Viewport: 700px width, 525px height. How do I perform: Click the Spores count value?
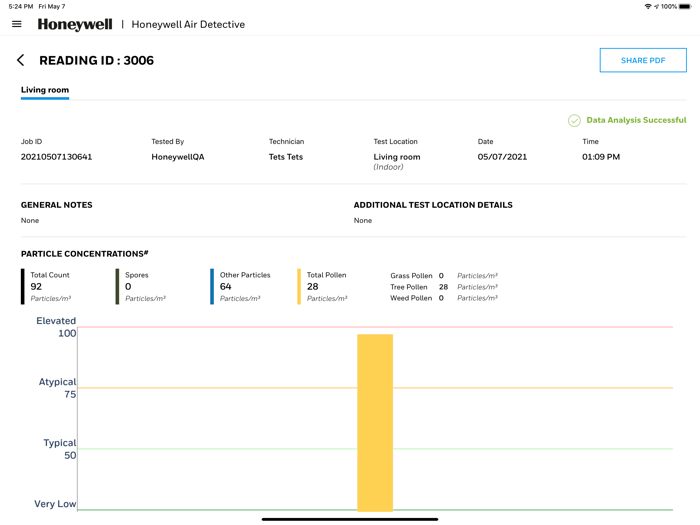click(128, 287)
